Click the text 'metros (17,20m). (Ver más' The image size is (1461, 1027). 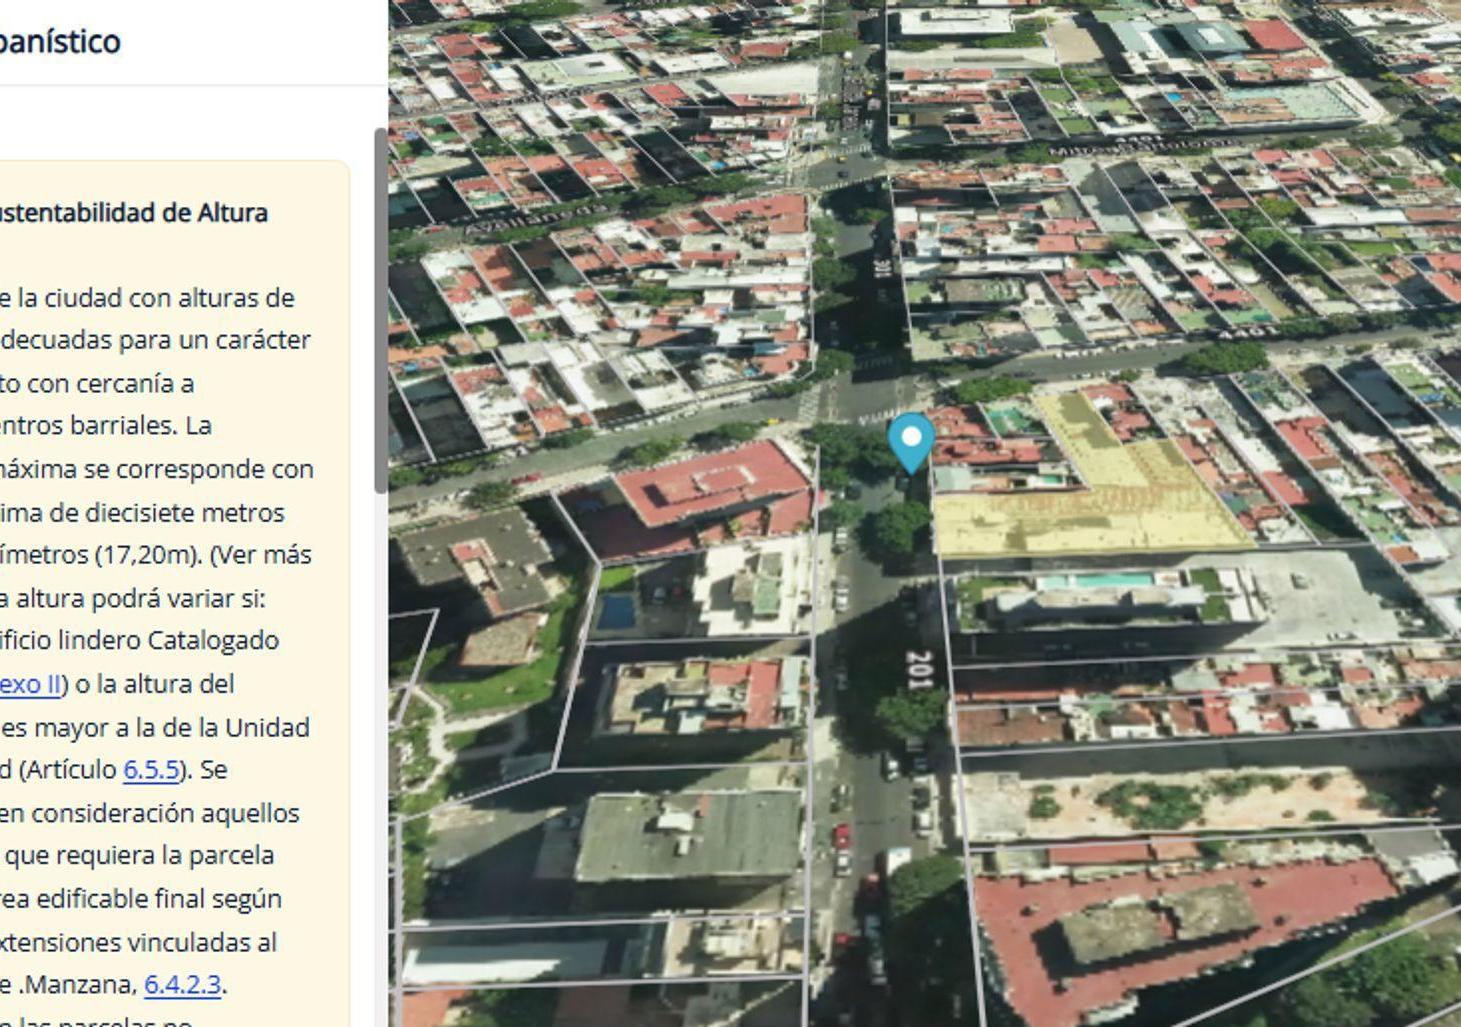[x=155, y=554]
